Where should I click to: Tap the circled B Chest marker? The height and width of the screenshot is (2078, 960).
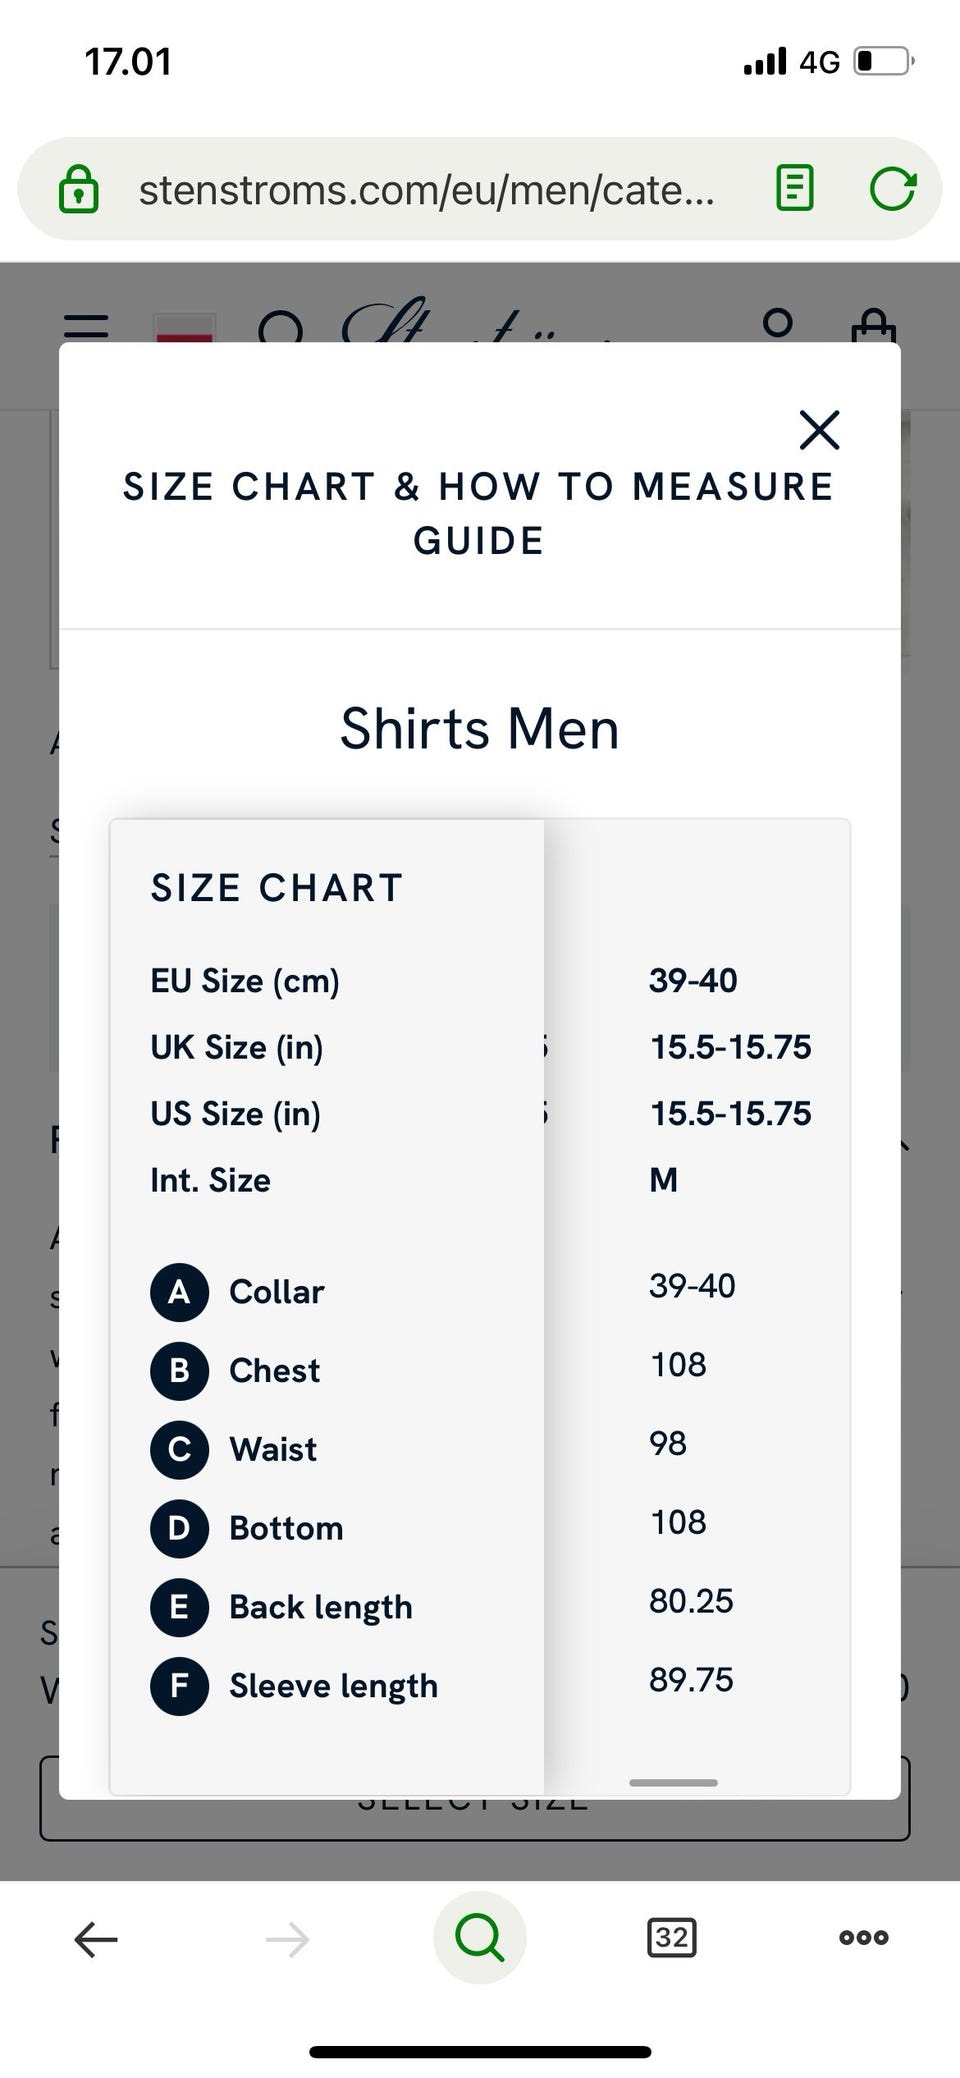click(x=180, y=1370)
